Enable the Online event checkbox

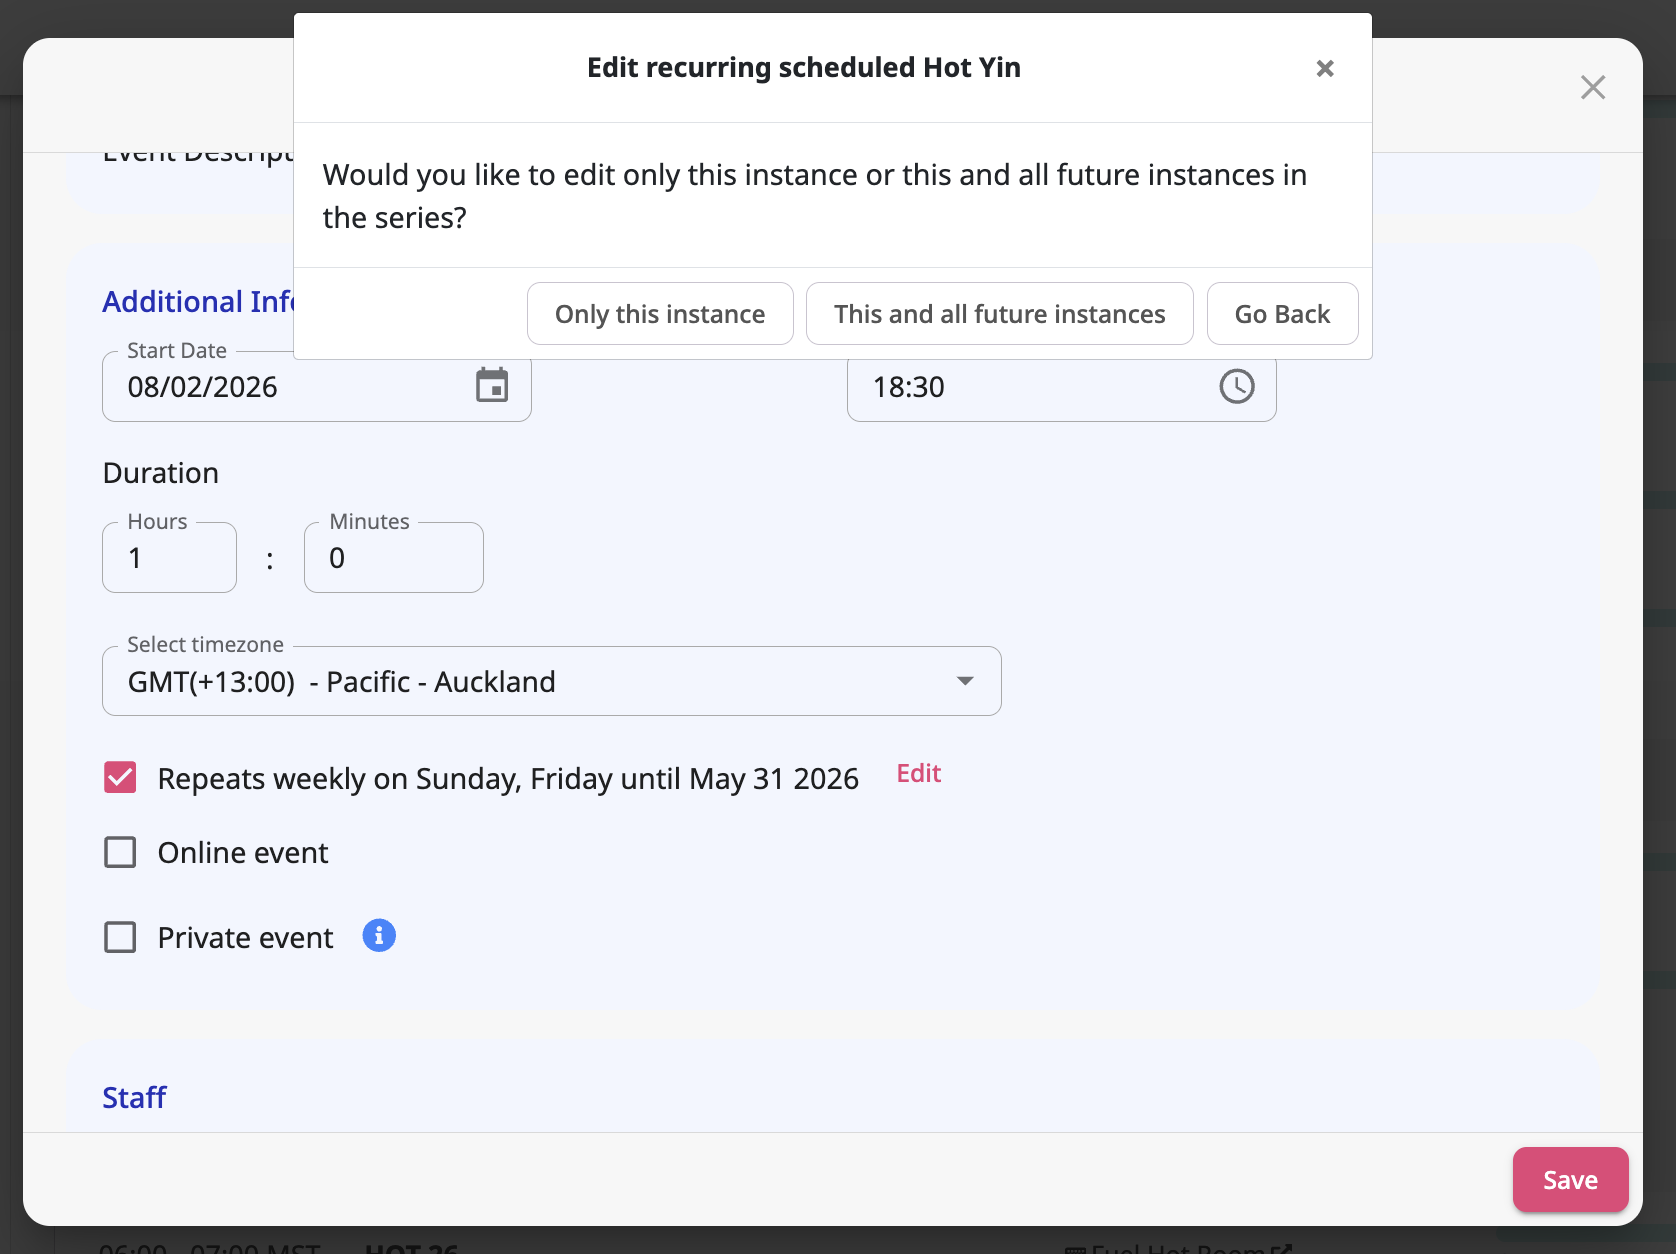click(120, 852)
